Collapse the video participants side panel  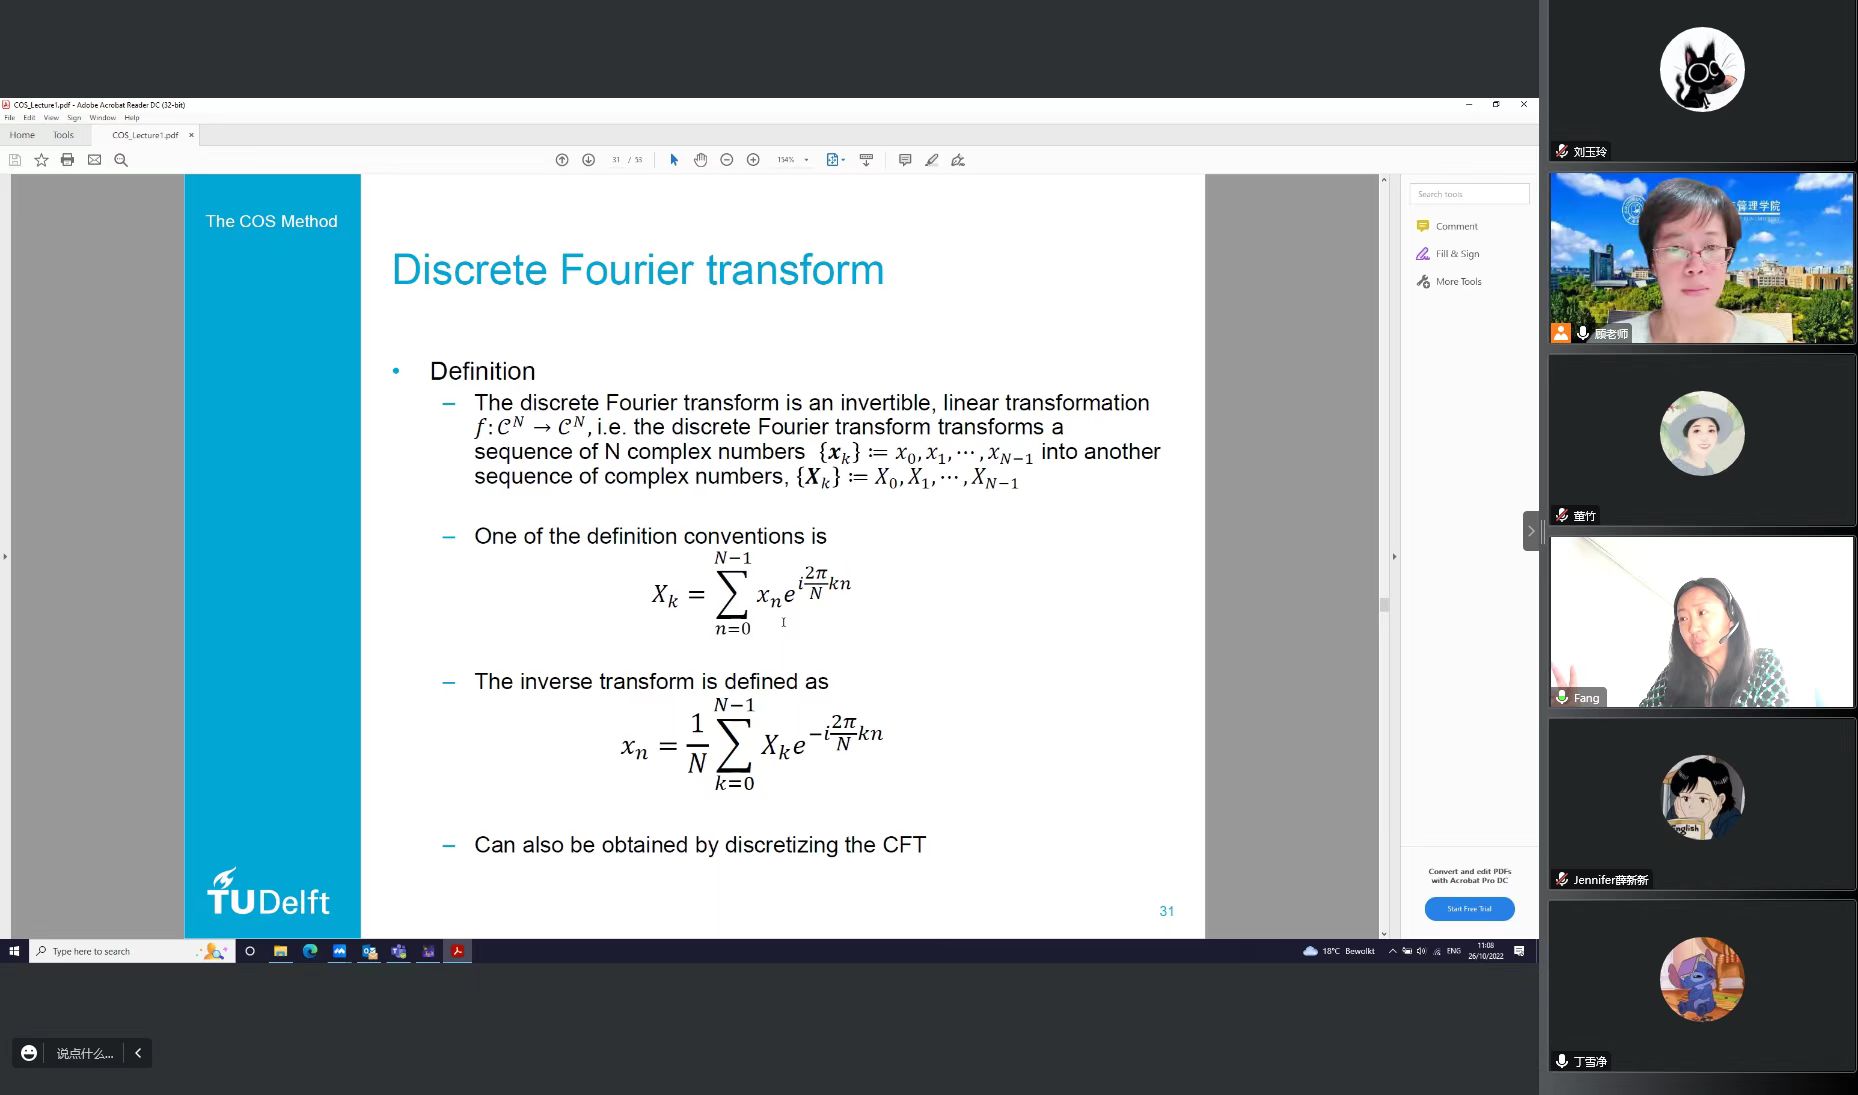tap(1530, 531)
